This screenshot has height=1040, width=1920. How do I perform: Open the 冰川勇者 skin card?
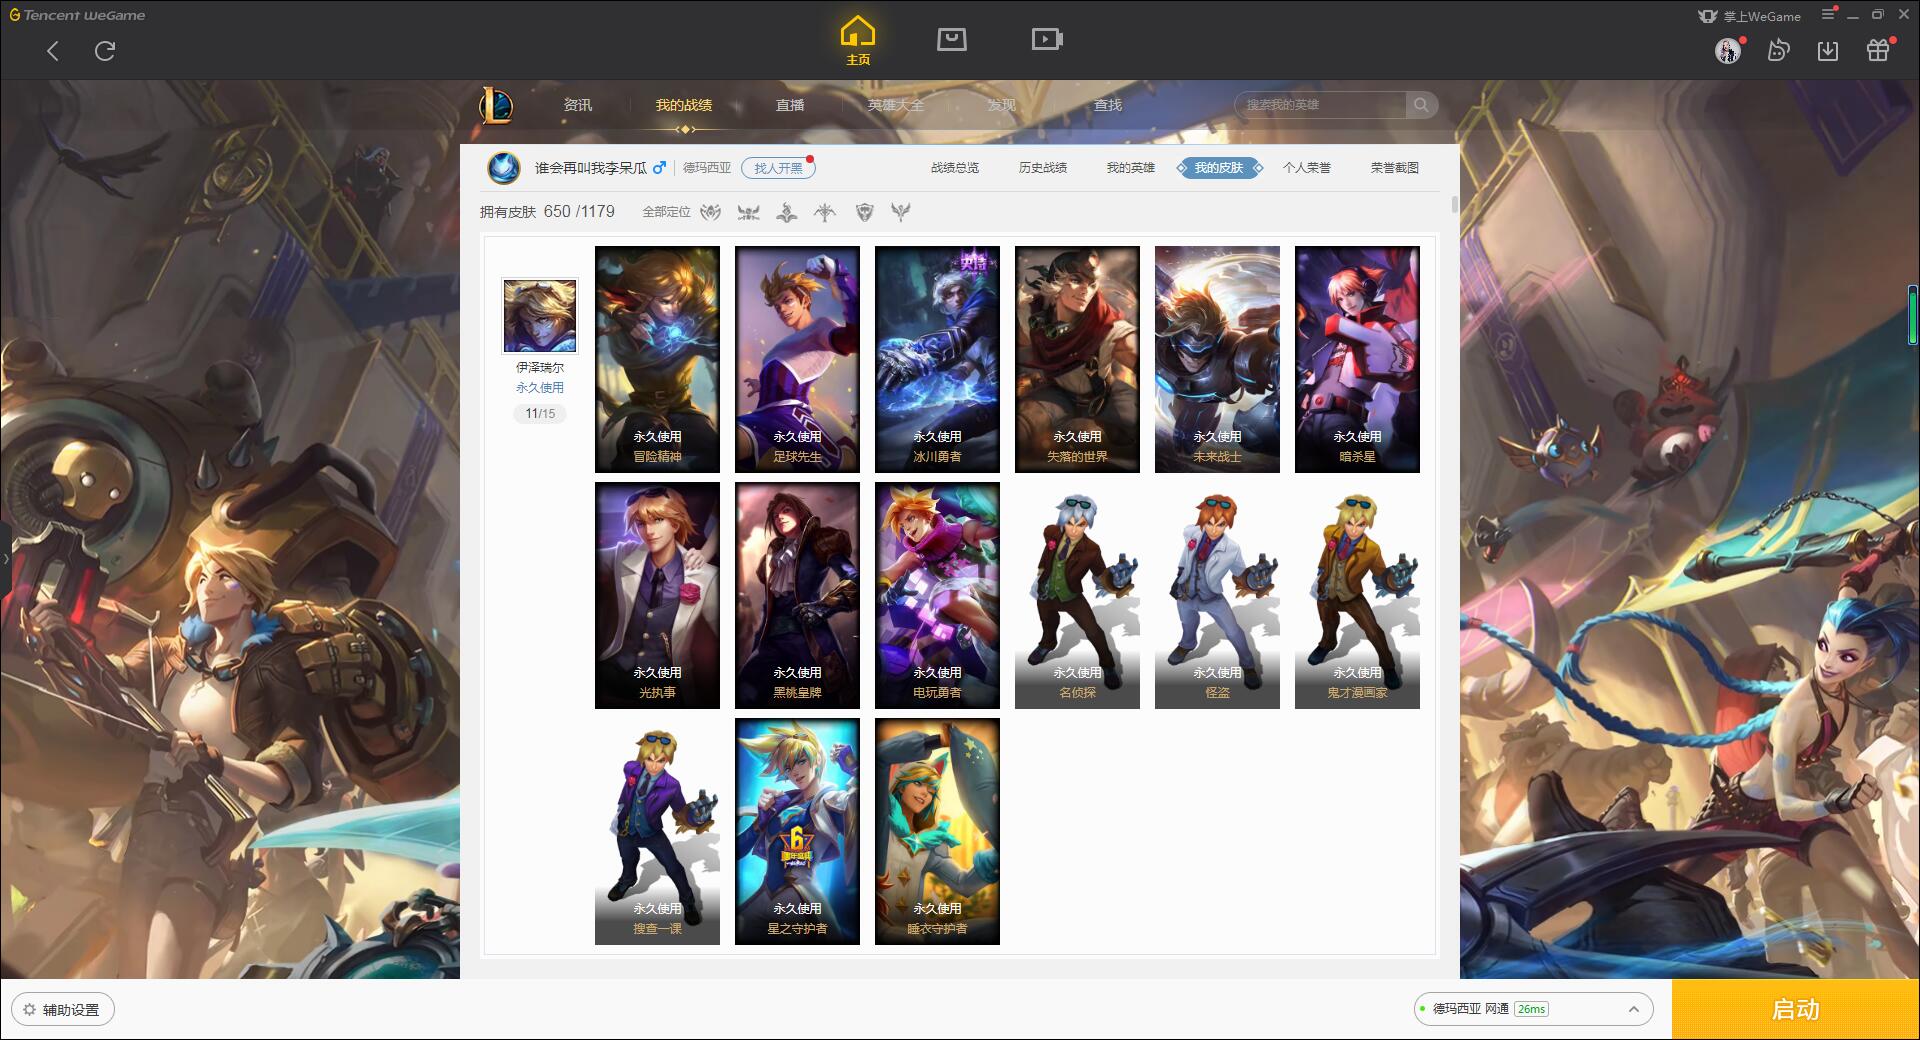(x=937, y=360)
